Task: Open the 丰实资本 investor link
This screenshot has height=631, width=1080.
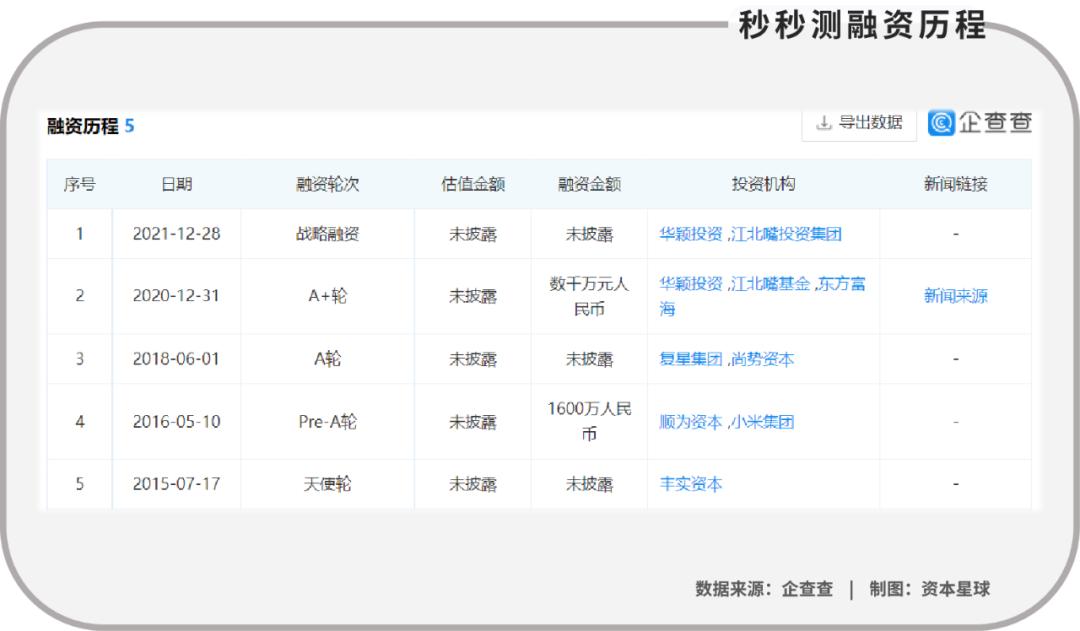Action: pos(690,484)
